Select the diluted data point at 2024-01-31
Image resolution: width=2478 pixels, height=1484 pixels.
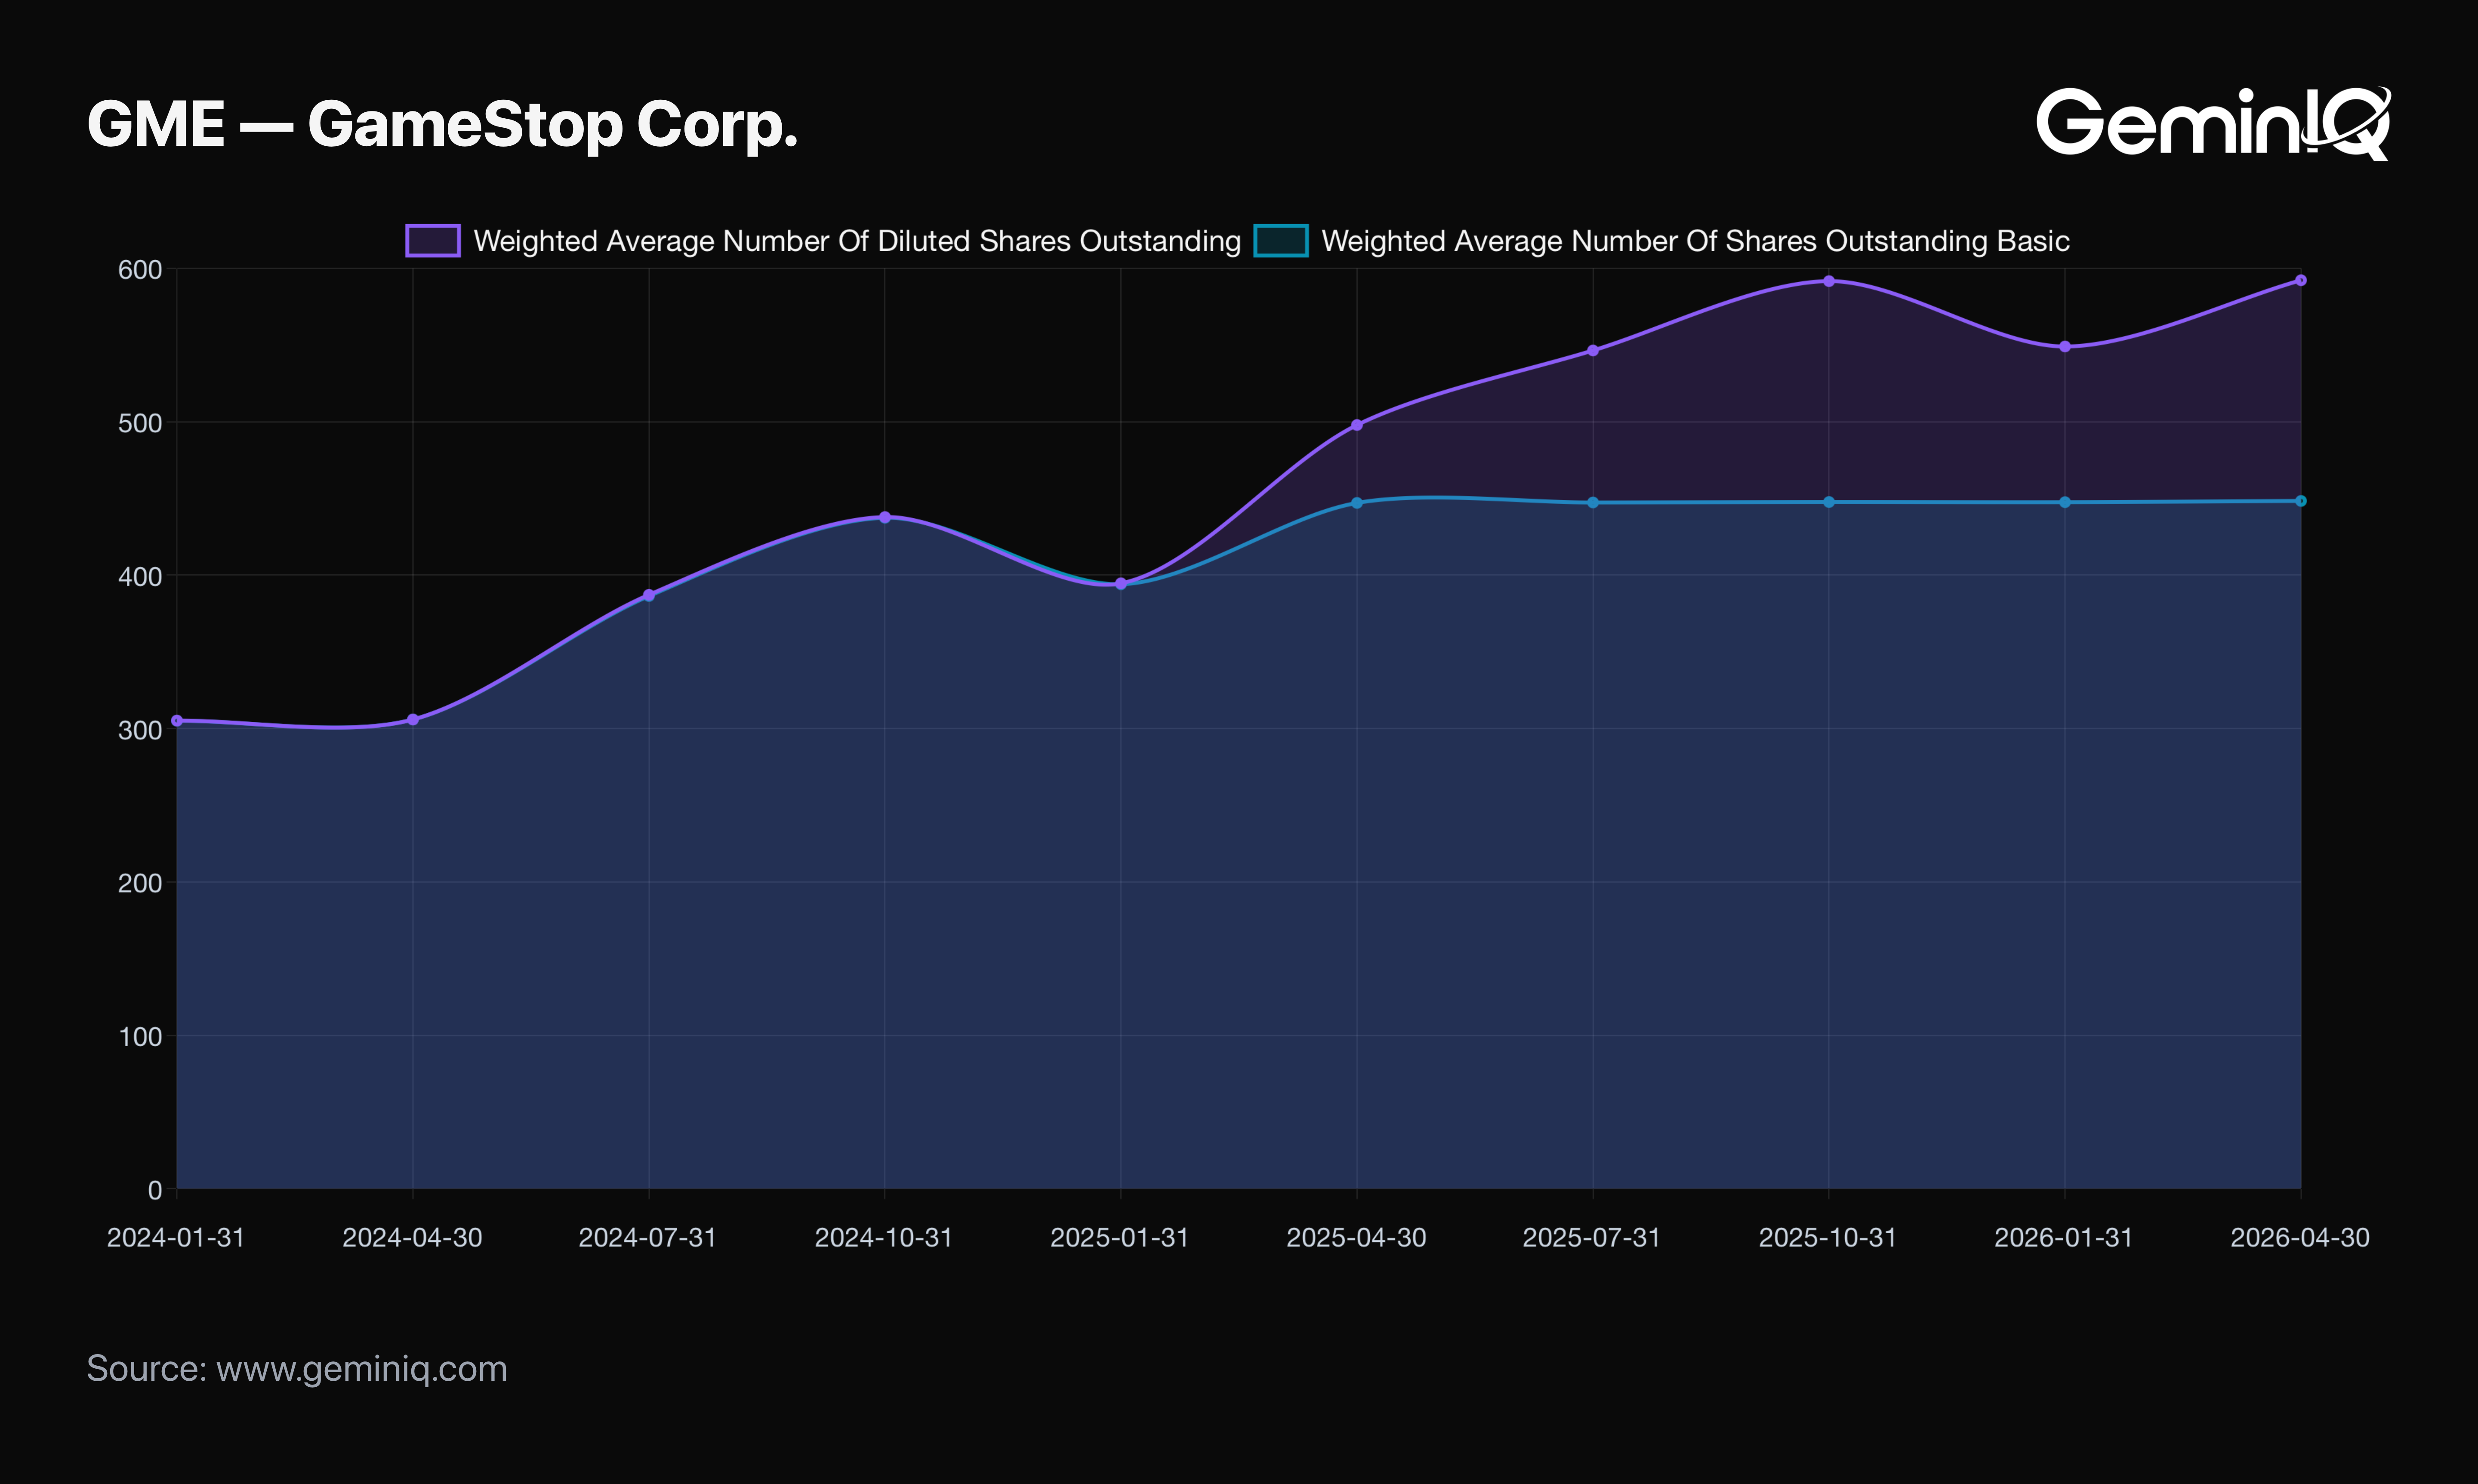pyautogui.click(x=177, y=720)
